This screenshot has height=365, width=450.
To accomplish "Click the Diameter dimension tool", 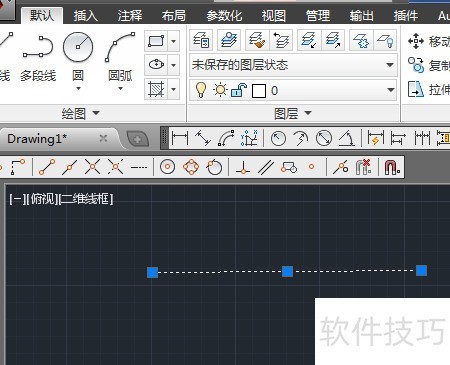I will point(324,138).
